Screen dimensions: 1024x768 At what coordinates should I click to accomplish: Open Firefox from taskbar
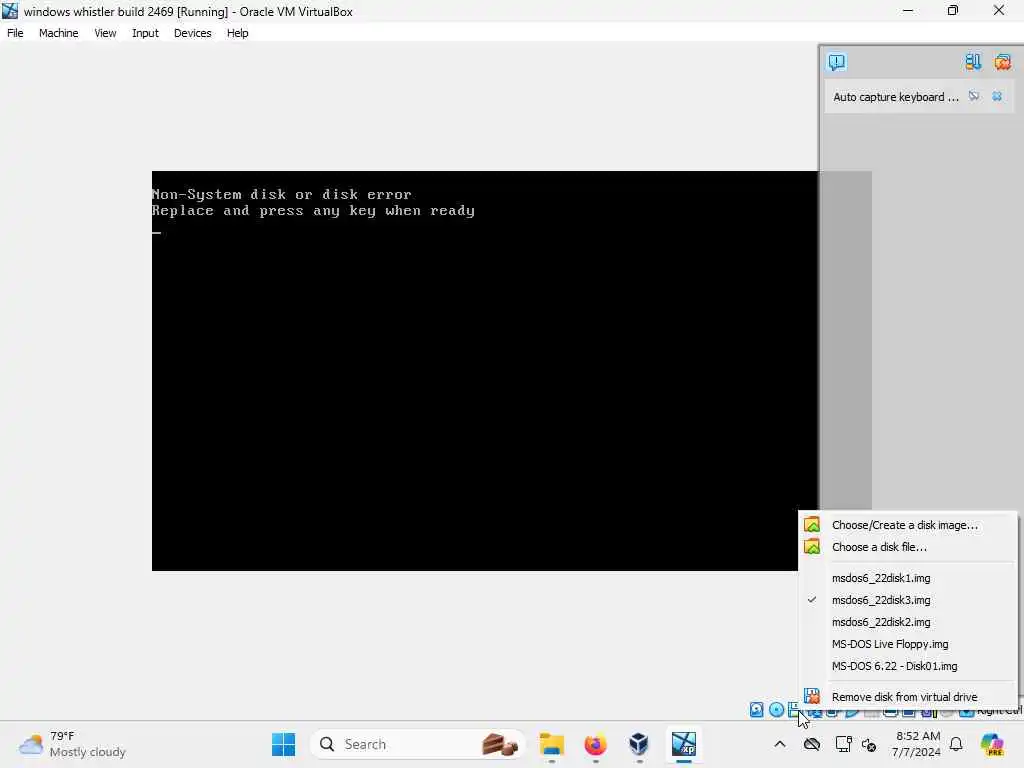tap(595, 744)
